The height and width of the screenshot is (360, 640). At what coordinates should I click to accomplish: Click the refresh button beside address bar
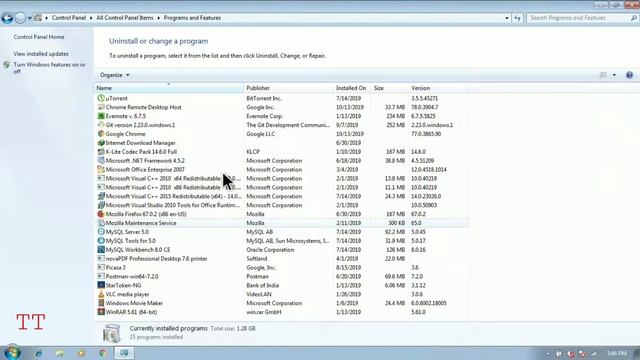tap(518, 18)
